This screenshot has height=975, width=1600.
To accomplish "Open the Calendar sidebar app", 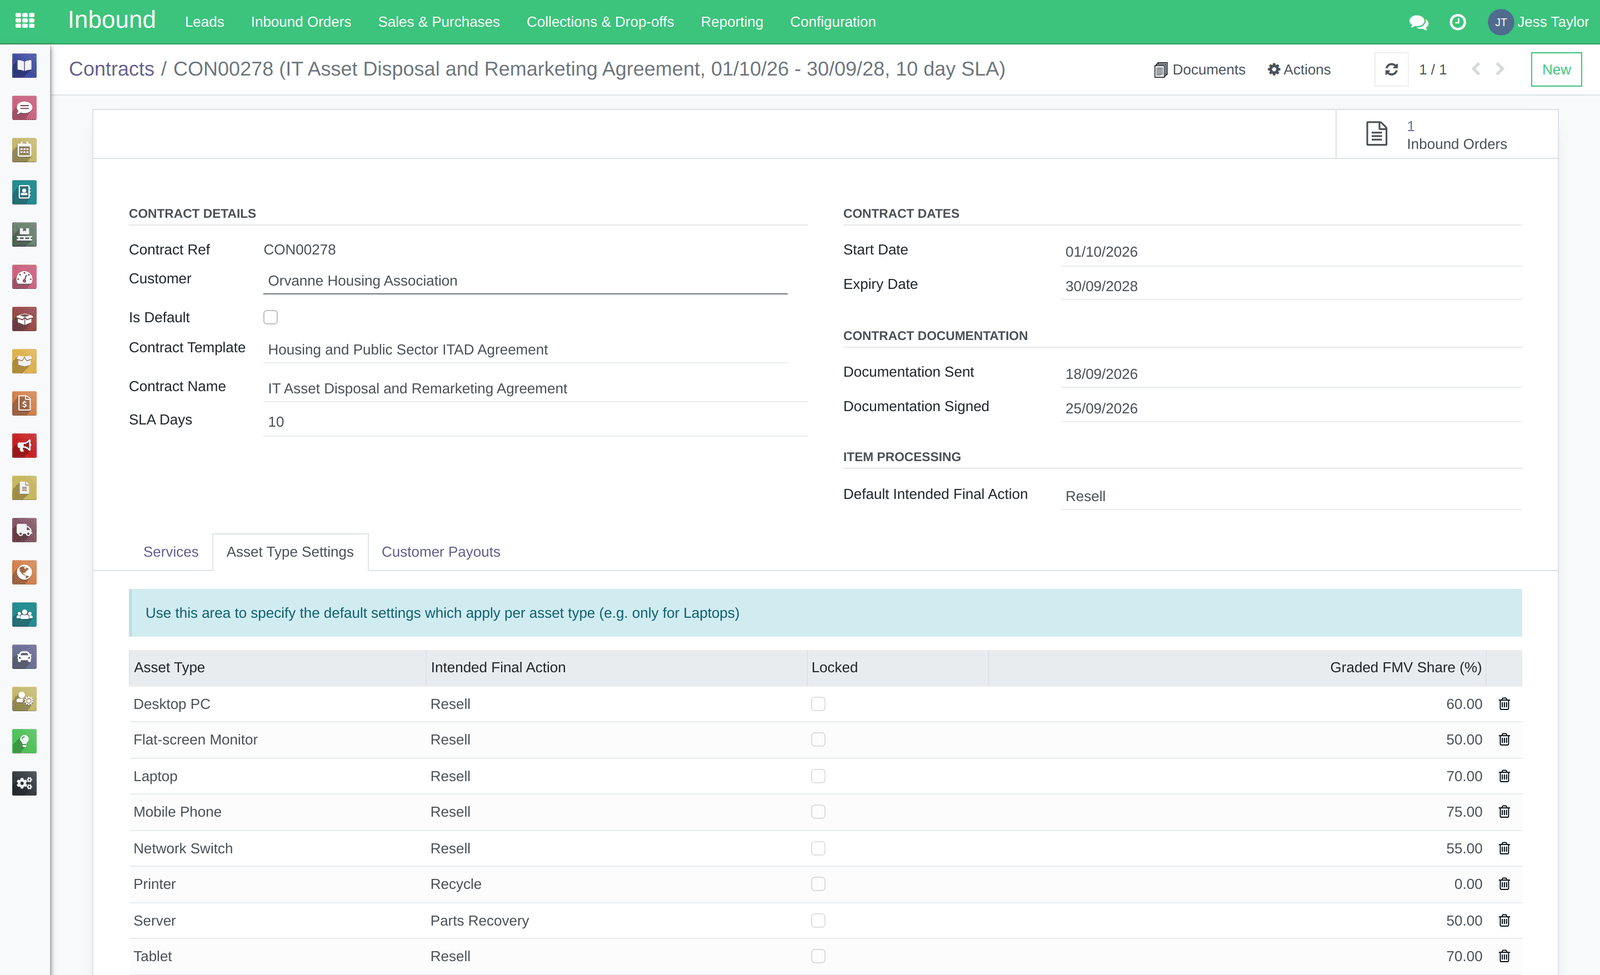I will (25, 150).
